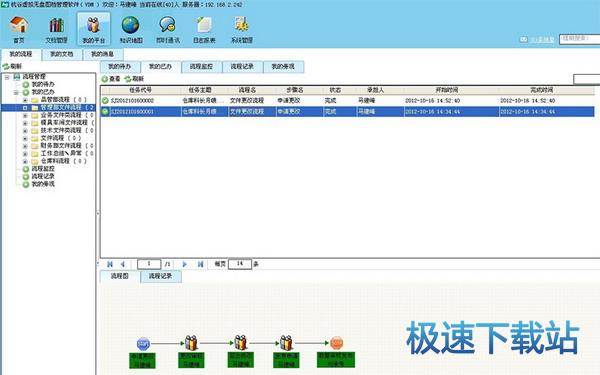Select the 业务文件类流程 folder
600x375 pixels.
coord(67,115)
